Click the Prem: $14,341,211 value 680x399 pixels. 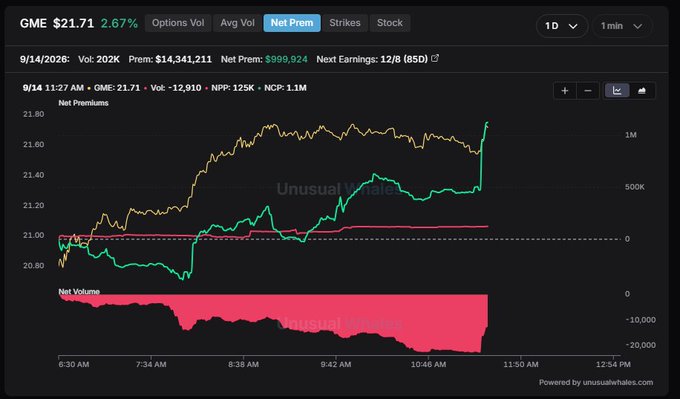coord(170,59)
